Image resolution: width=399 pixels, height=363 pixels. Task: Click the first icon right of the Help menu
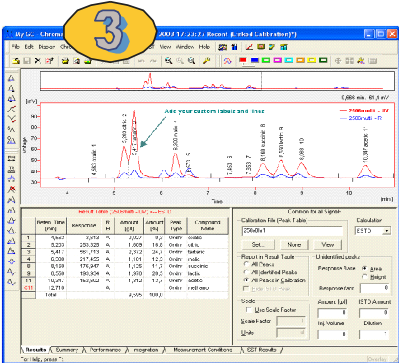coord(222,47)
